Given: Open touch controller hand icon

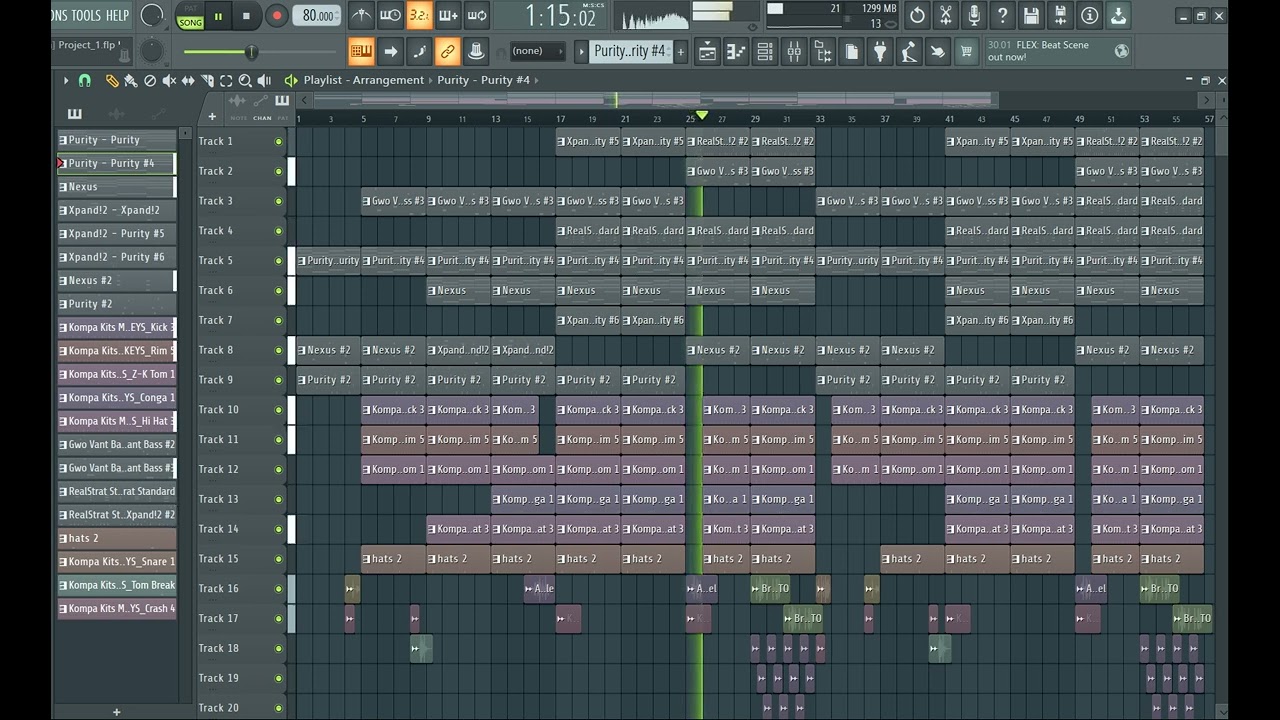Looking at the screenshot, I should (x=939, y=52).
